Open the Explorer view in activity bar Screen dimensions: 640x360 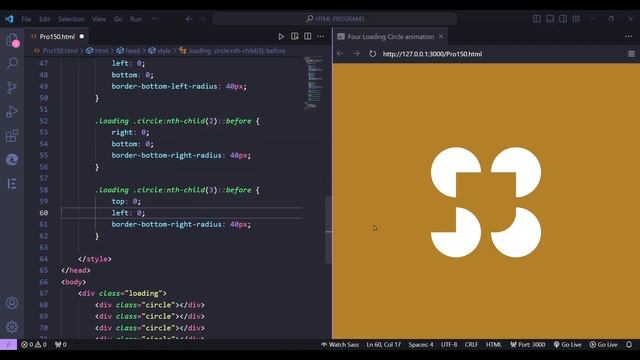(12, 40)
